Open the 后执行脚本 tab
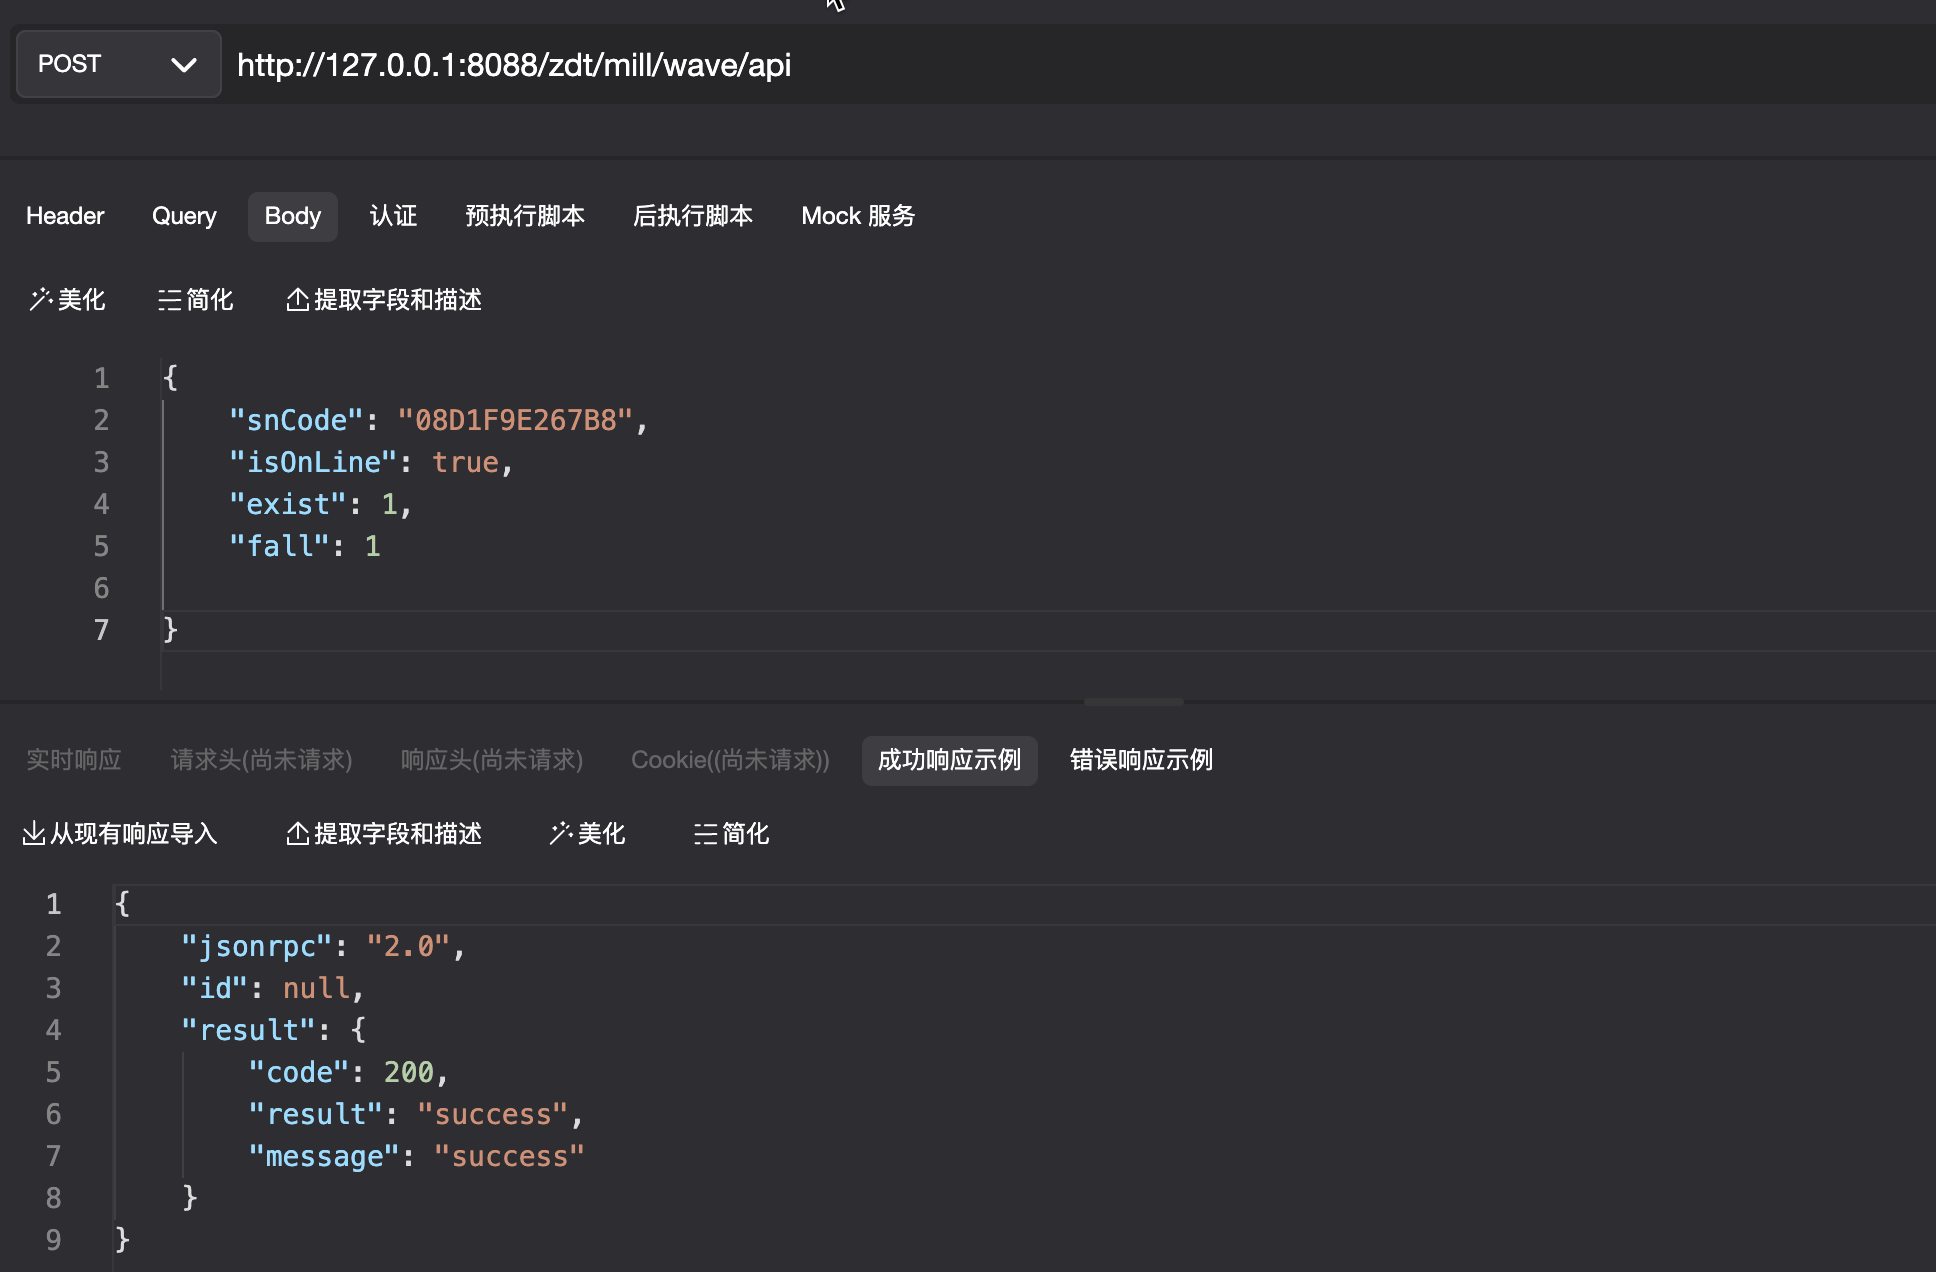Screen dimensions: 1936x1272 [x=693, y=216]
